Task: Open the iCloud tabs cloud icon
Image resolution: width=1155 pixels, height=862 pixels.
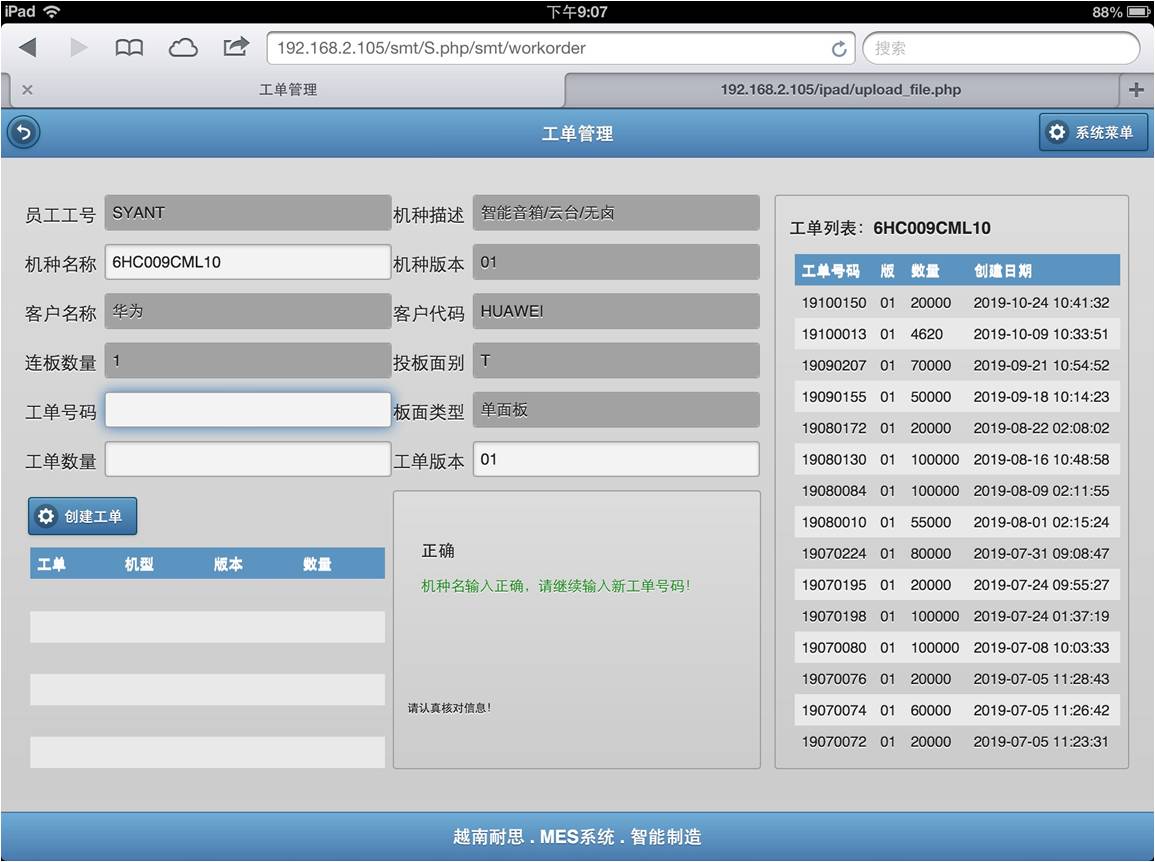Action: (183, 48)
